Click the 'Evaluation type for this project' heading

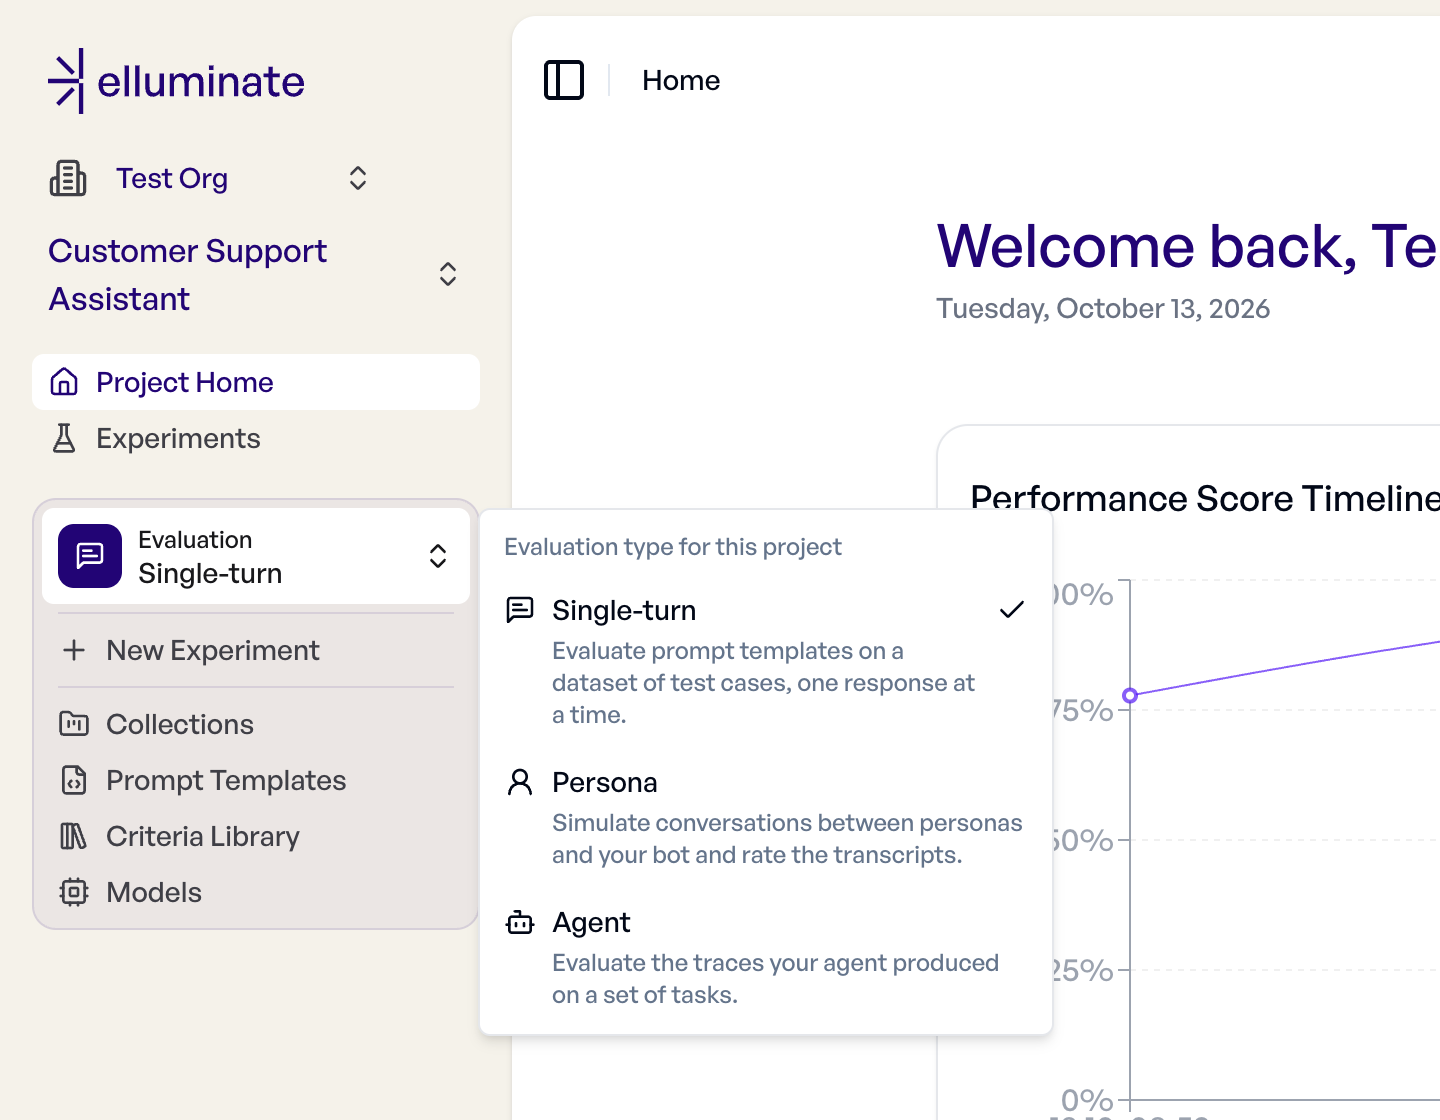[x=673, y=547]
